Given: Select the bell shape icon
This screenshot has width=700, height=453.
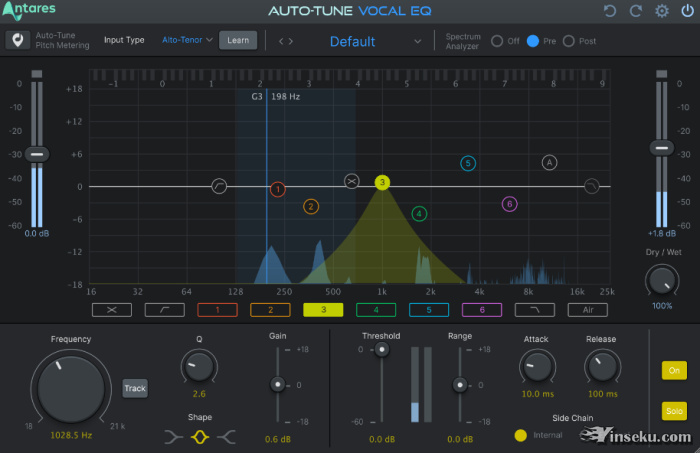Looking at the screenshot, I should pyautogui.click(x=199, y=436).
